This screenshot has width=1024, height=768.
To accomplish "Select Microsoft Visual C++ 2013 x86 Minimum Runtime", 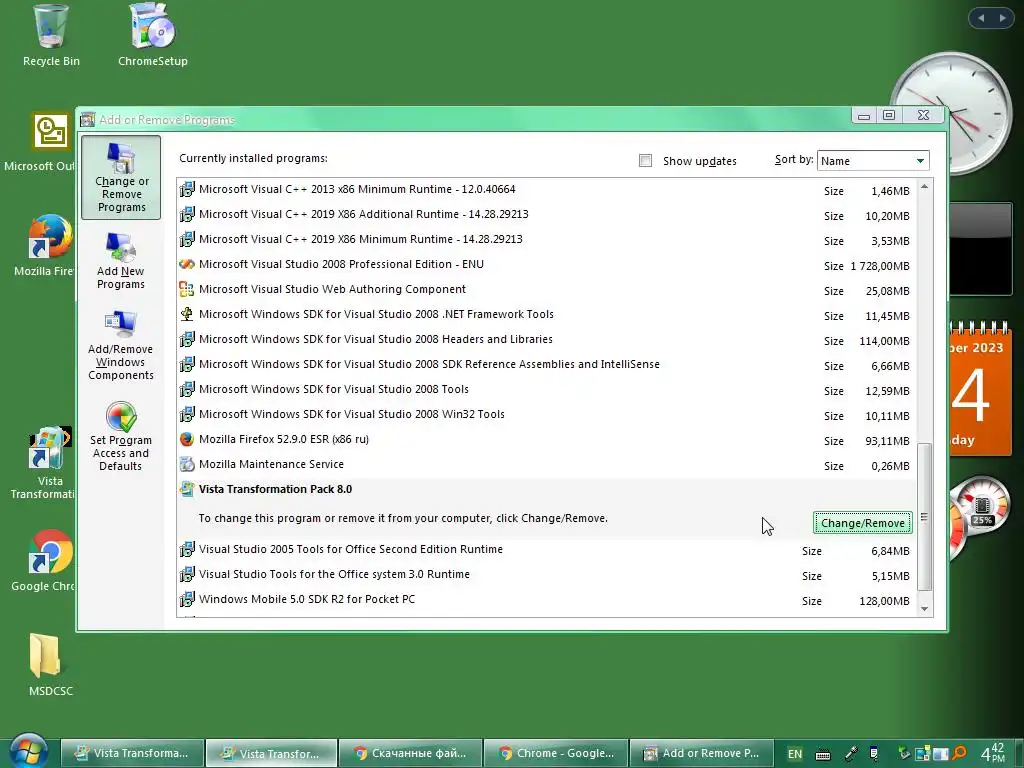I will [547, 189].
